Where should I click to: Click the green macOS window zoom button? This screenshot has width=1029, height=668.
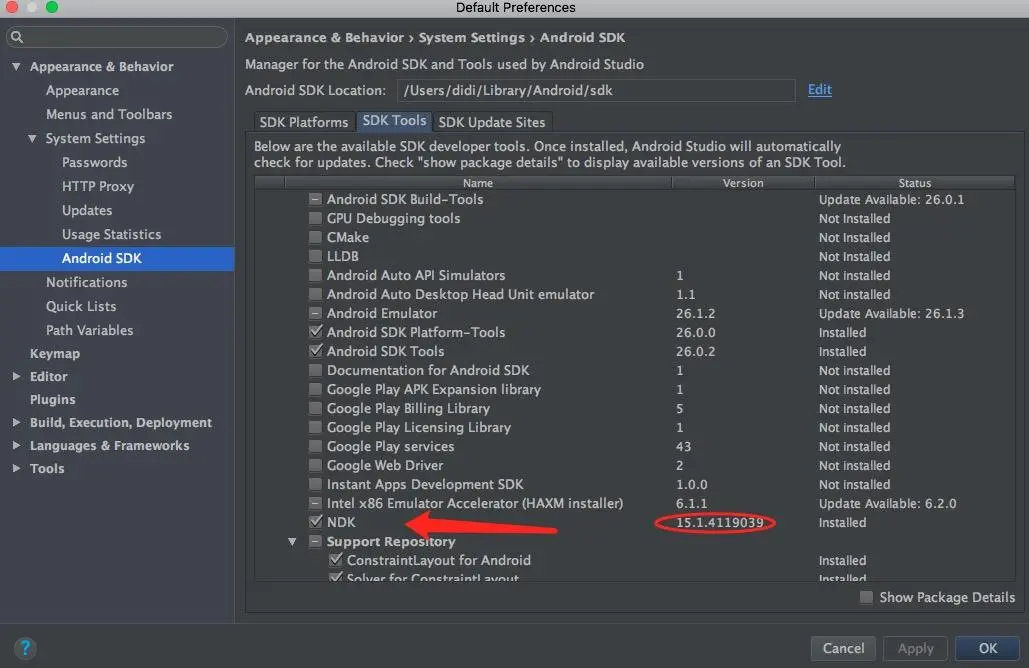52,7
